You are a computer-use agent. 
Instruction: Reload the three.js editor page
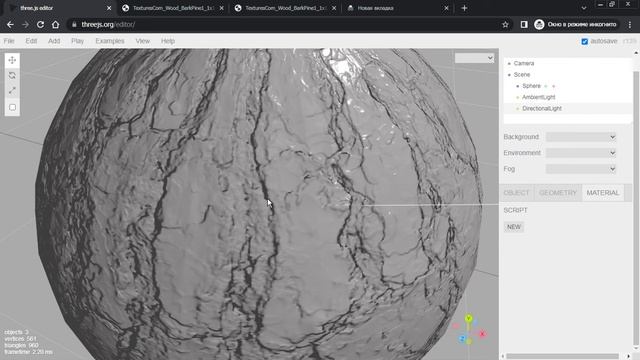click(x=40, y=24)
